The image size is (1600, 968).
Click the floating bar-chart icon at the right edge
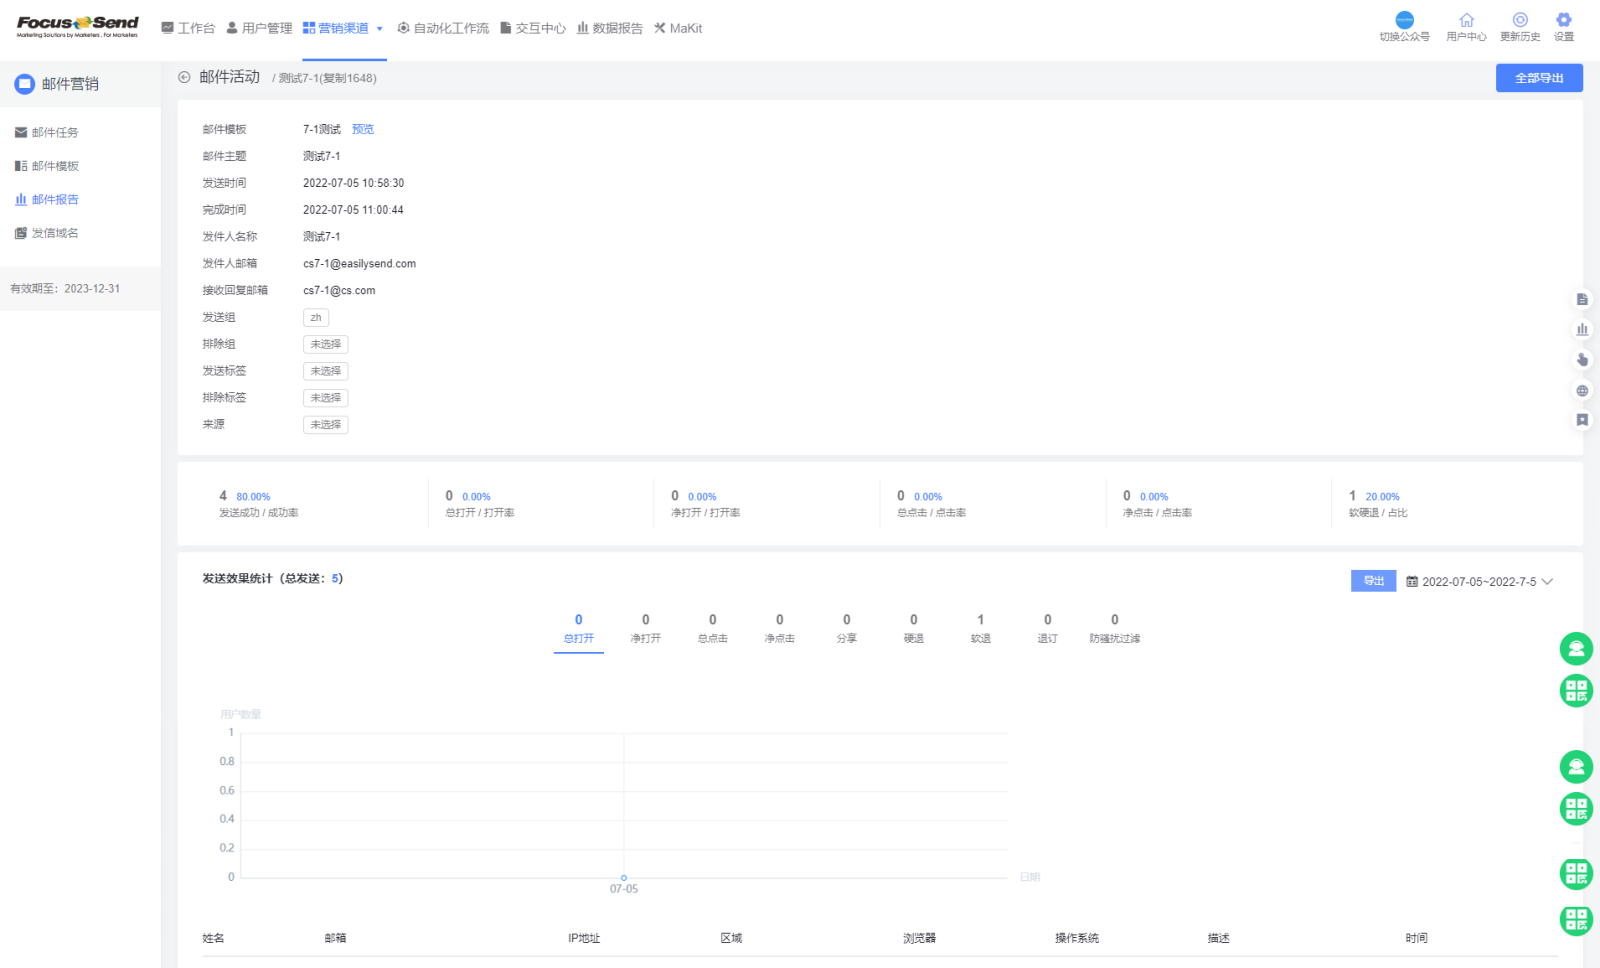coord(1582,329)
